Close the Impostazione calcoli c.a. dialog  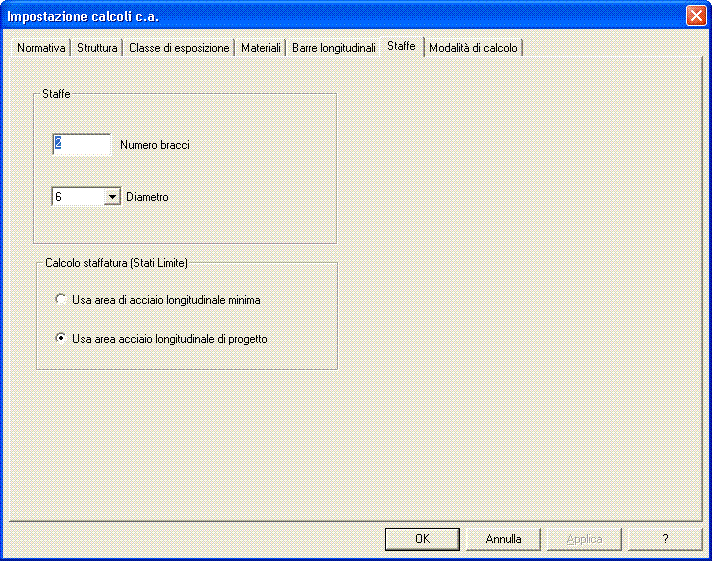pos(695,16)
